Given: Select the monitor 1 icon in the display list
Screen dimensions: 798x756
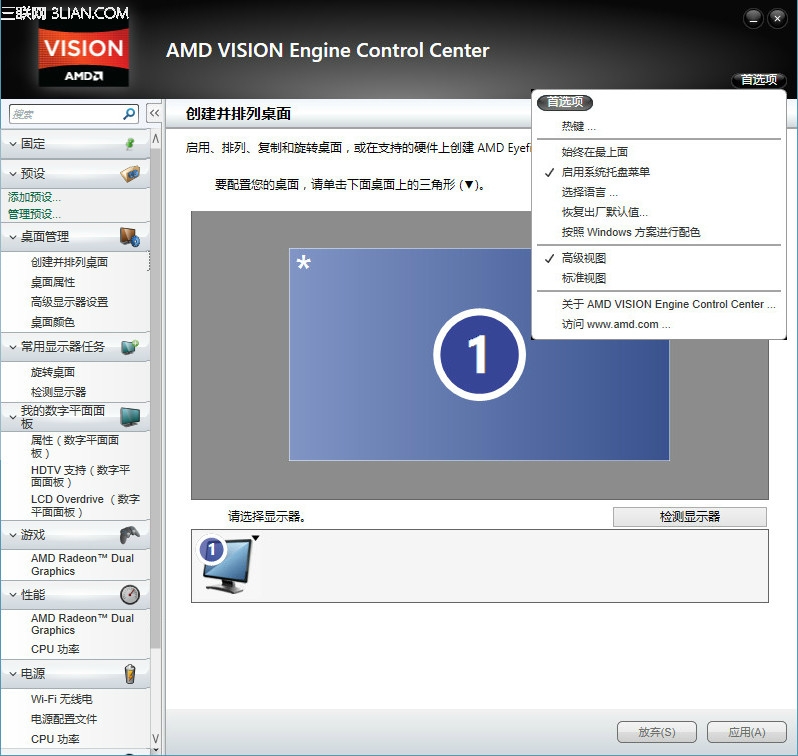Looking at the screenshot, I should [x=228, y=565].
